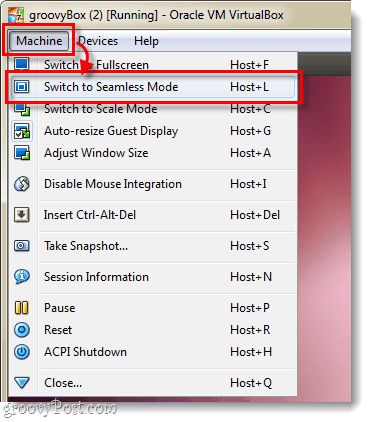Click the Host+L shortcut text
The width and height of the screenshot is (371, 422).
click(249, 87)
